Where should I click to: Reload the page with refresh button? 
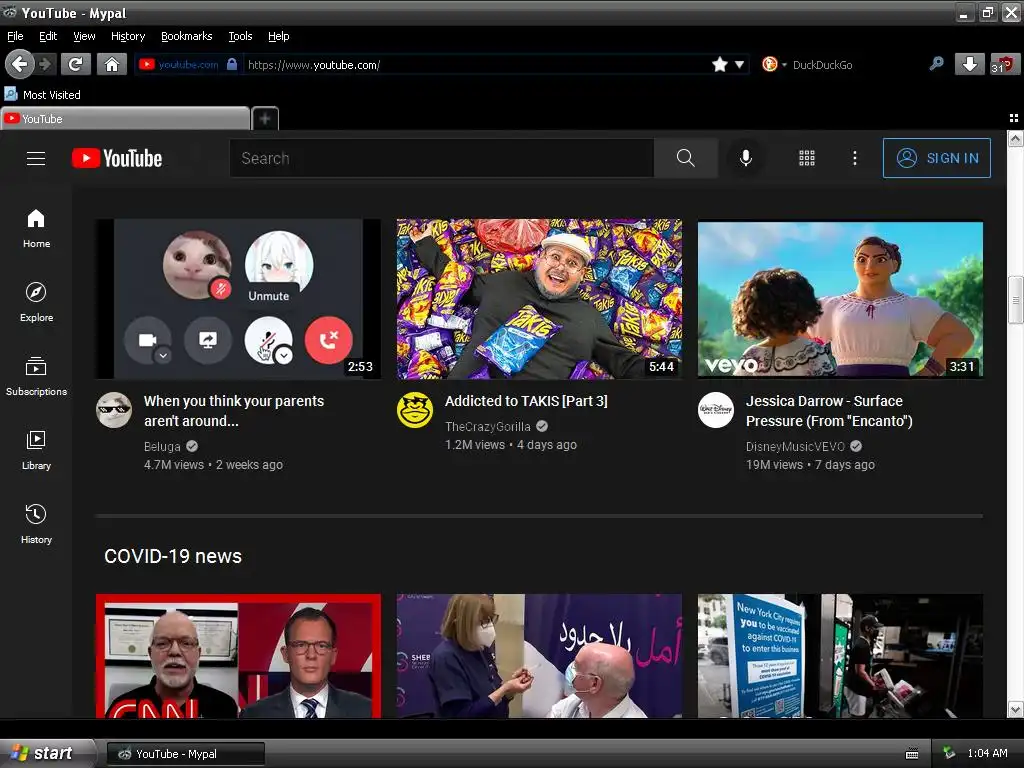click(75, 64)
